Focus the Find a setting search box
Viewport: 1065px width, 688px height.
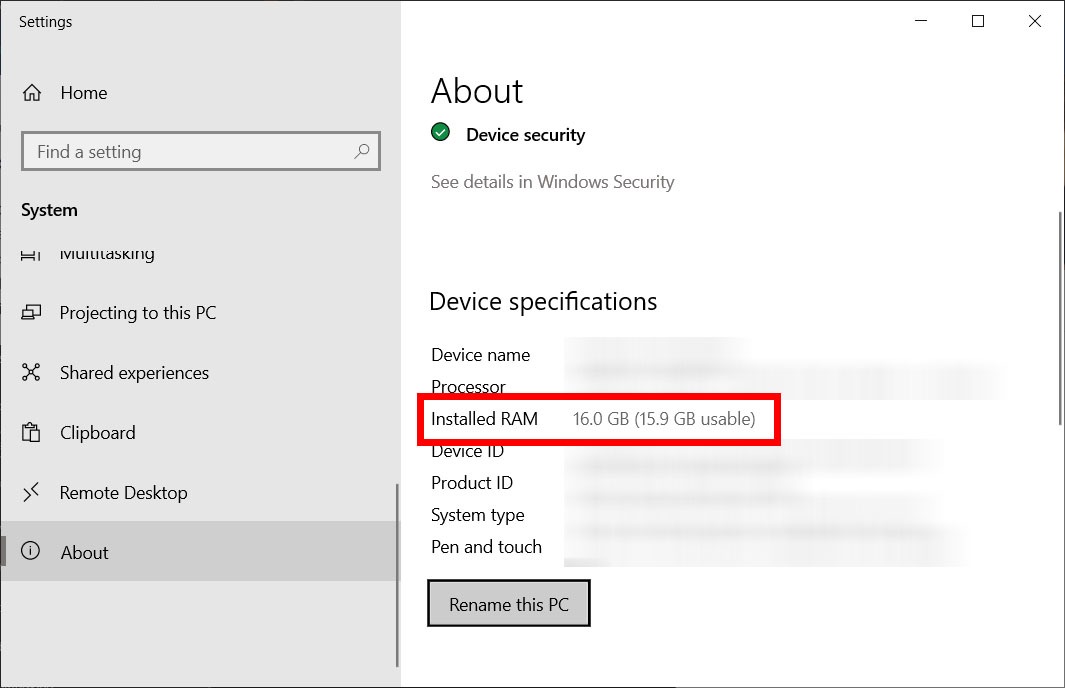pos(190,152)
